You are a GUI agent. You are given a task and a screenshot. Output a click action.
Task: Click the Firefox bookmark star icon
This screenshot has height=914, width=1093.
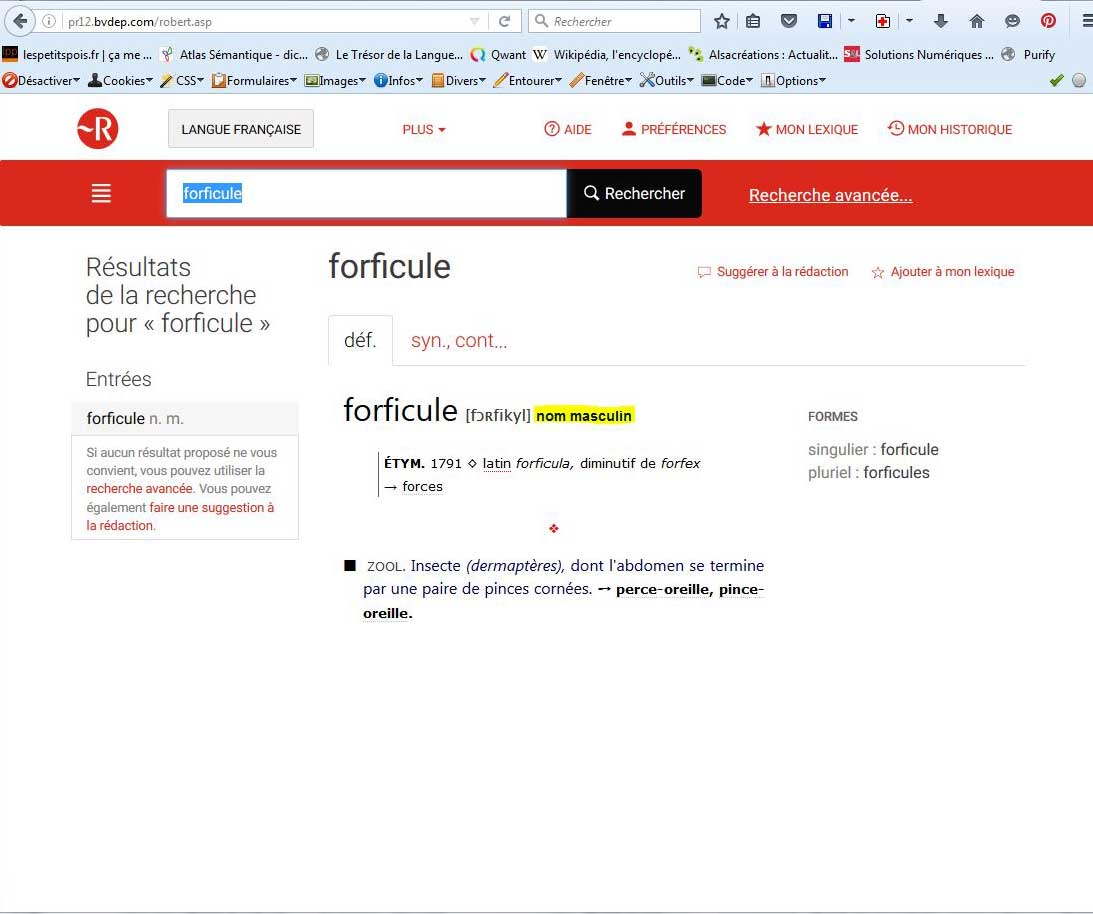pyautogui.click(x=722, y=21)
